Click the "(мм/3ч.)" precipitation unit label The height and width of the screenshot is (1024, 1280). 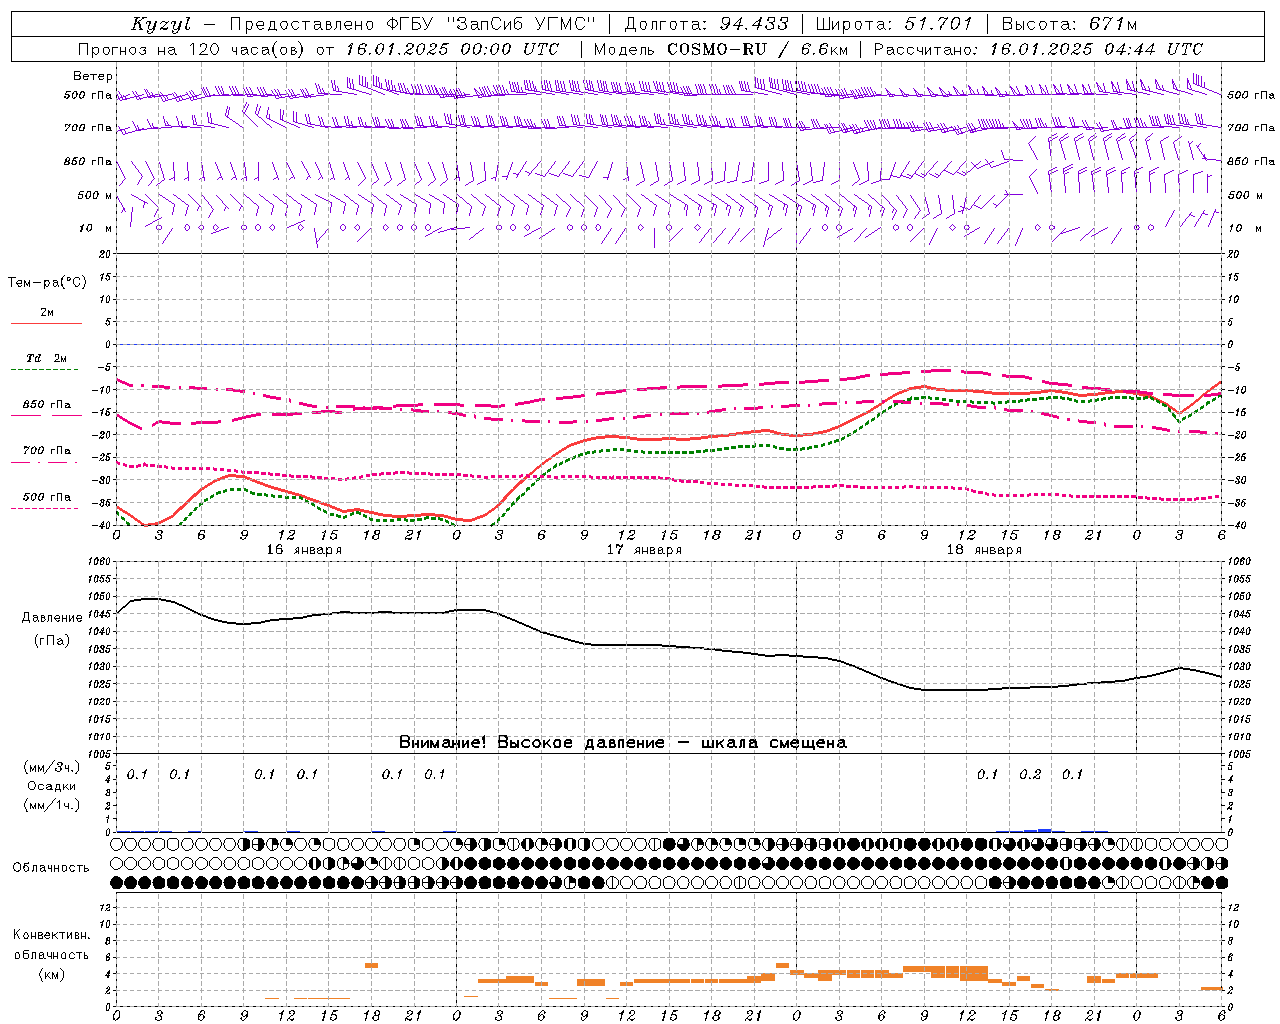pos(51,767)
